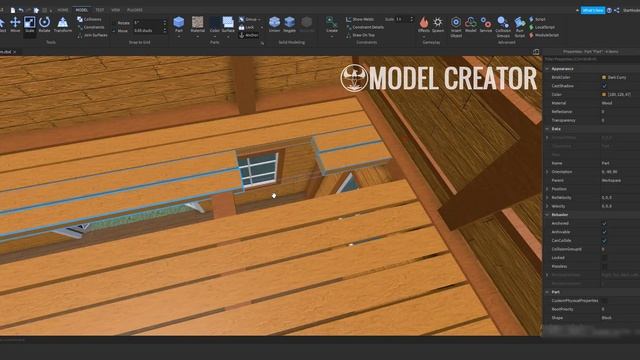The image size is (640, 360).
Task: Select the Scale tool
Action: pos(29,23)
